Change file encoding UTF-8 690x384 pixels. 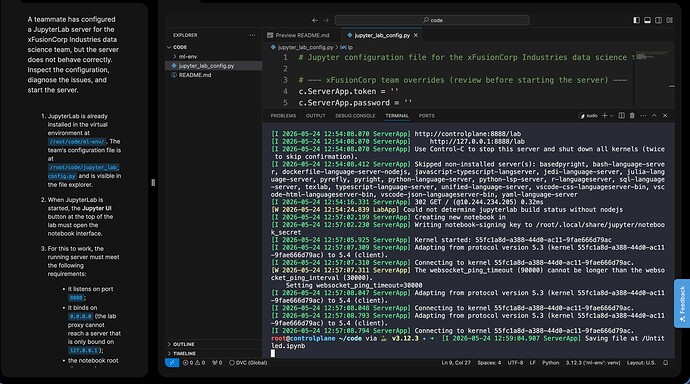tap(515, 363)
